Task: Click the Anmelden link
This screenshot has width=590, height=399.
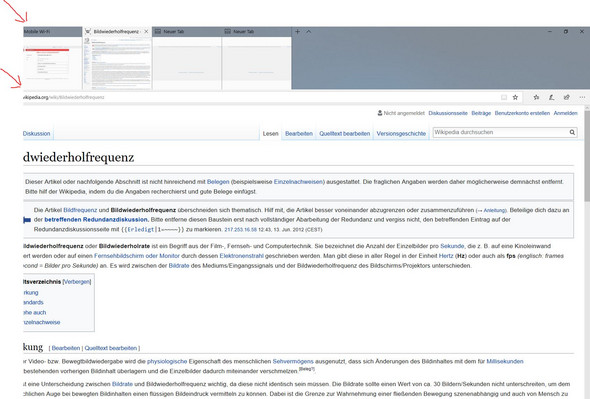Action: (565, 113)
